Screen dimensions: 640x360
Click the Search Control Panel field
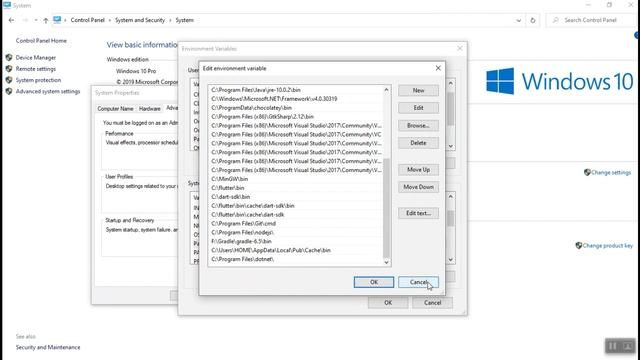[x=591, y=20]
